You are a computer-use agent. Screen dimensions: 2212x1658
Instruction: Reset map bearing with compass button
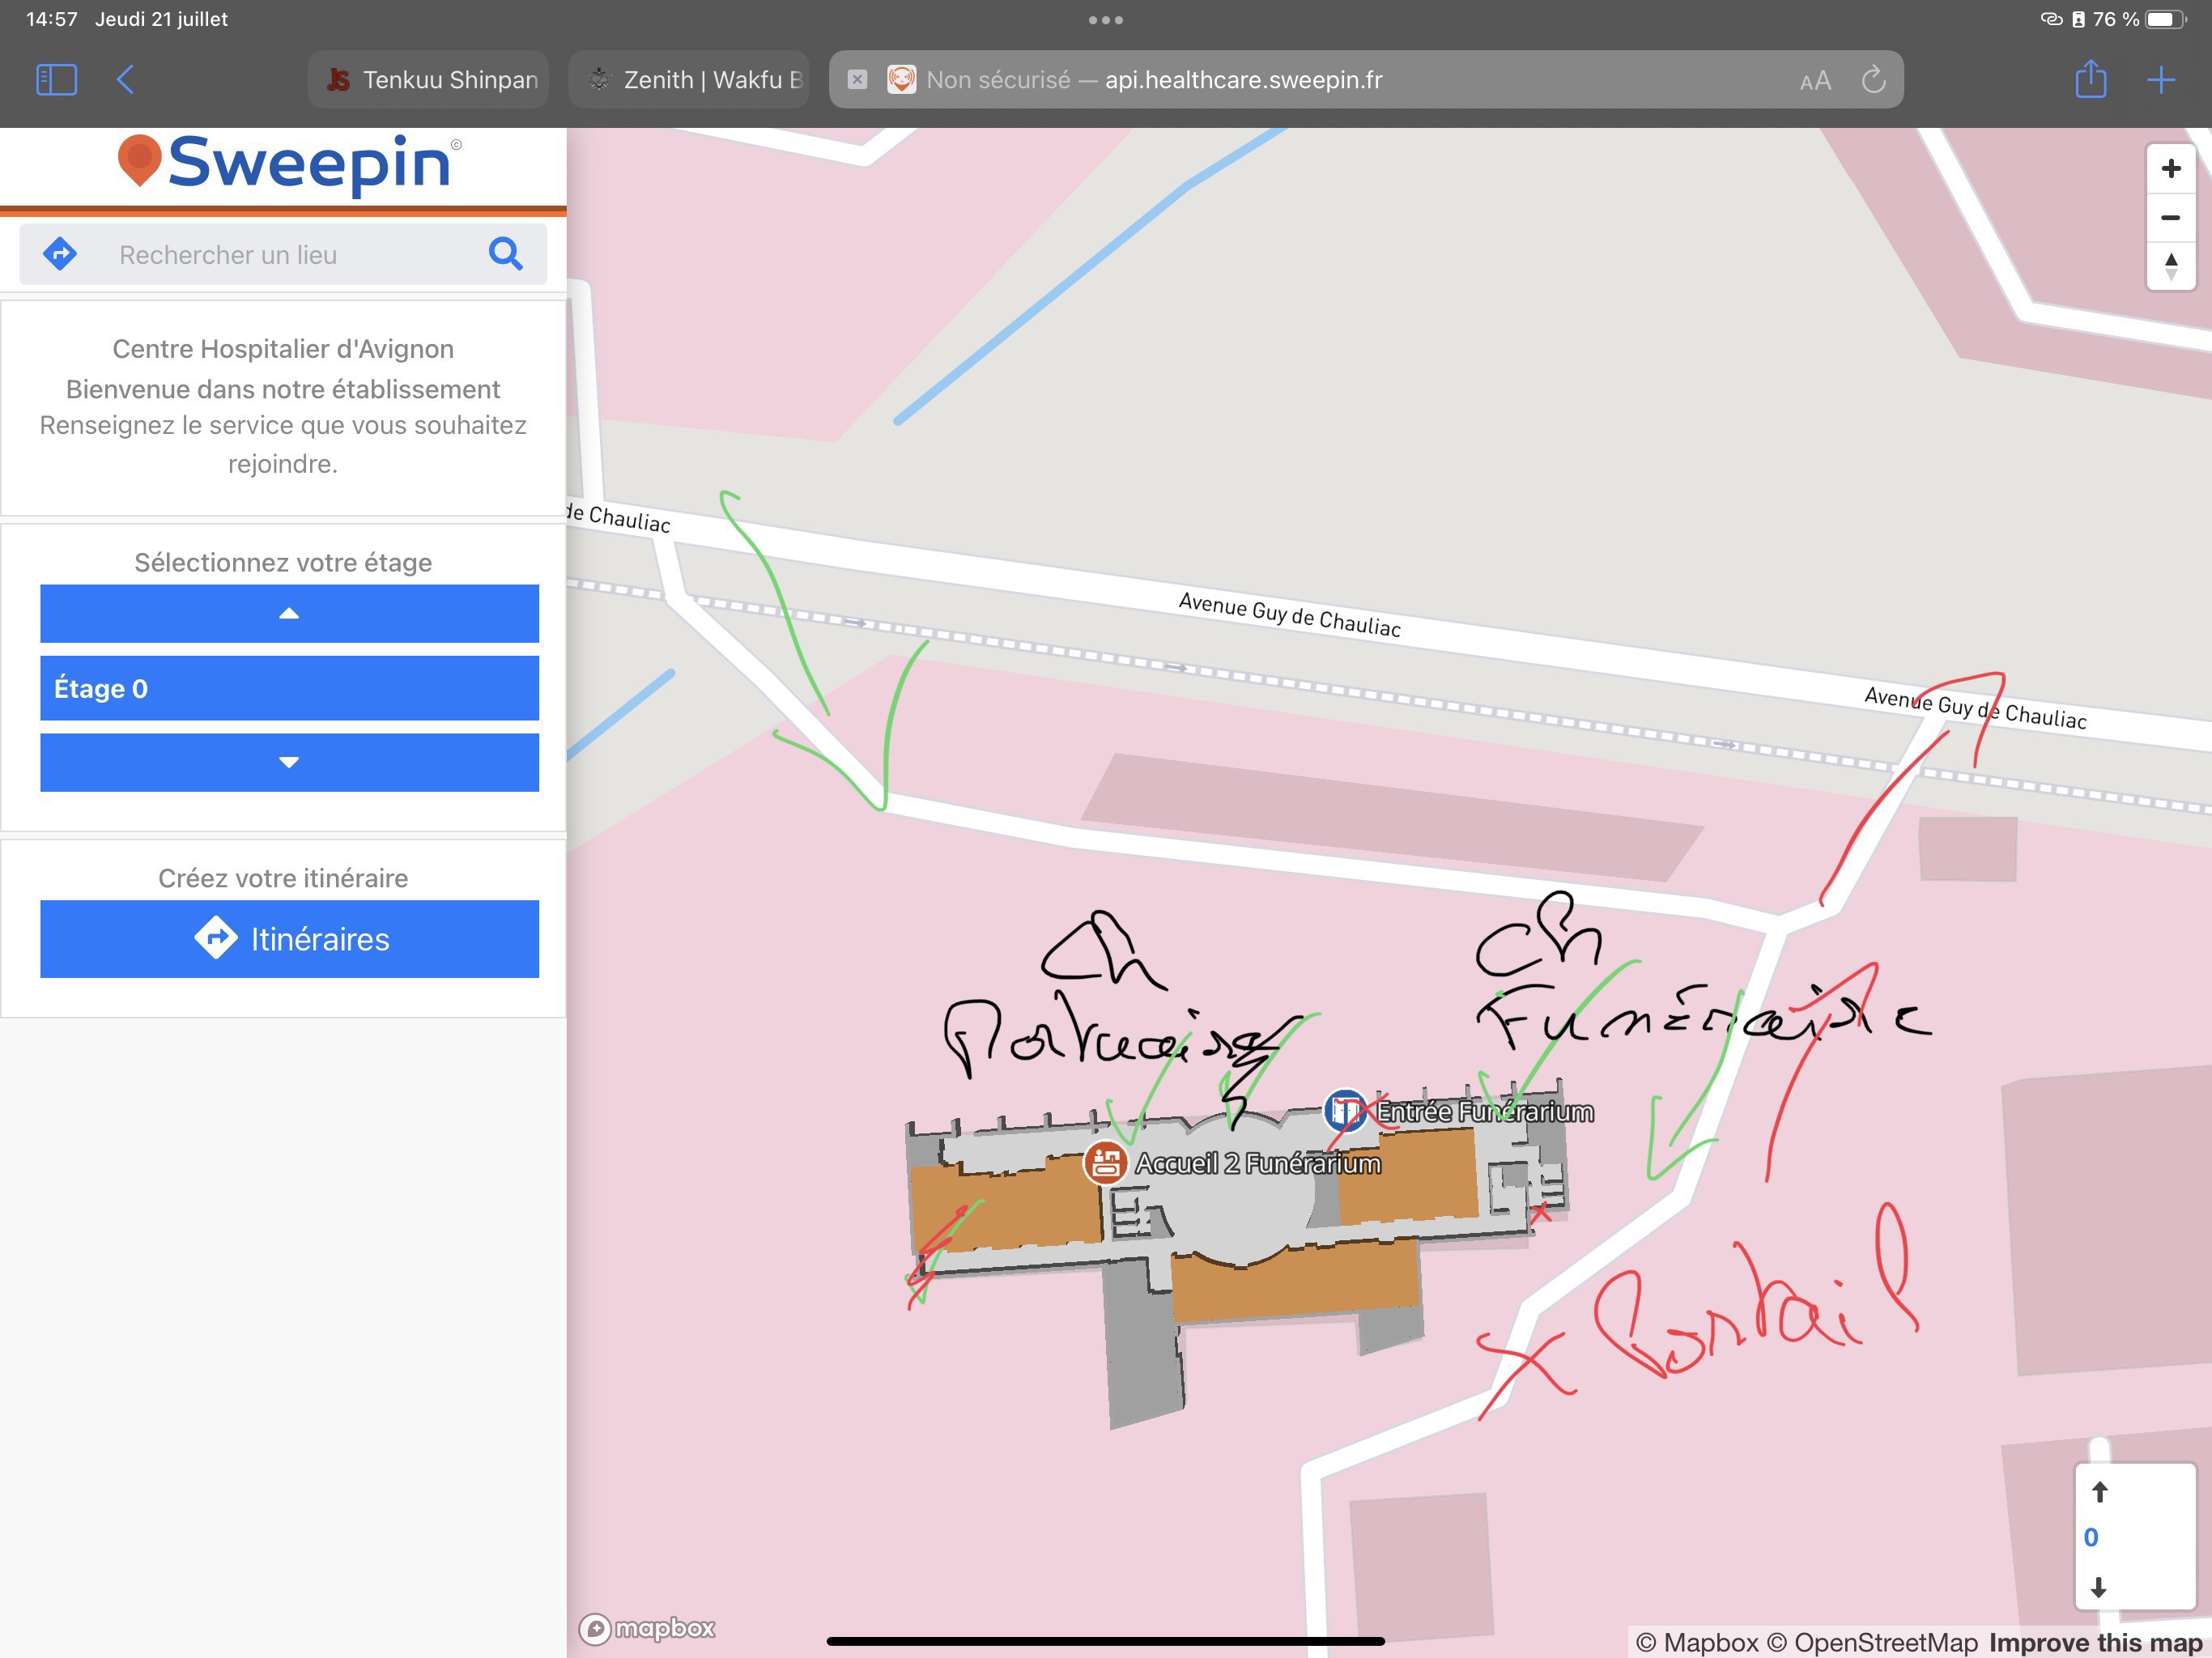[x=2170, y=266]
